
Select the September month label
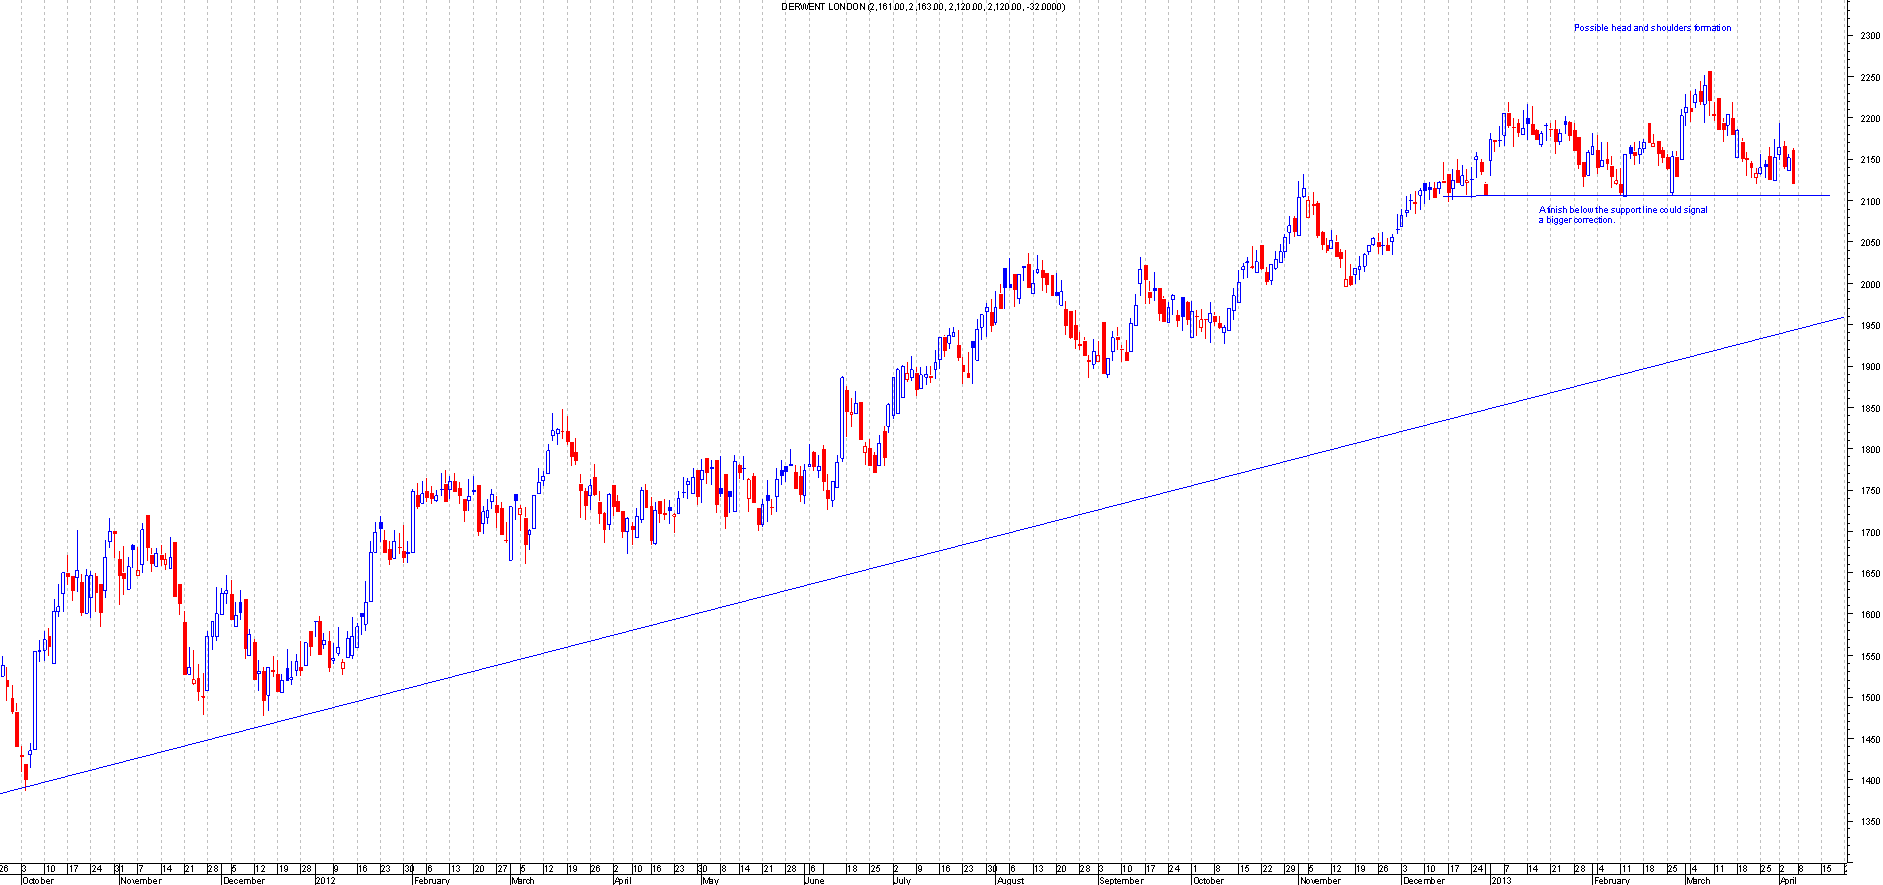(x=1120, y=881)
